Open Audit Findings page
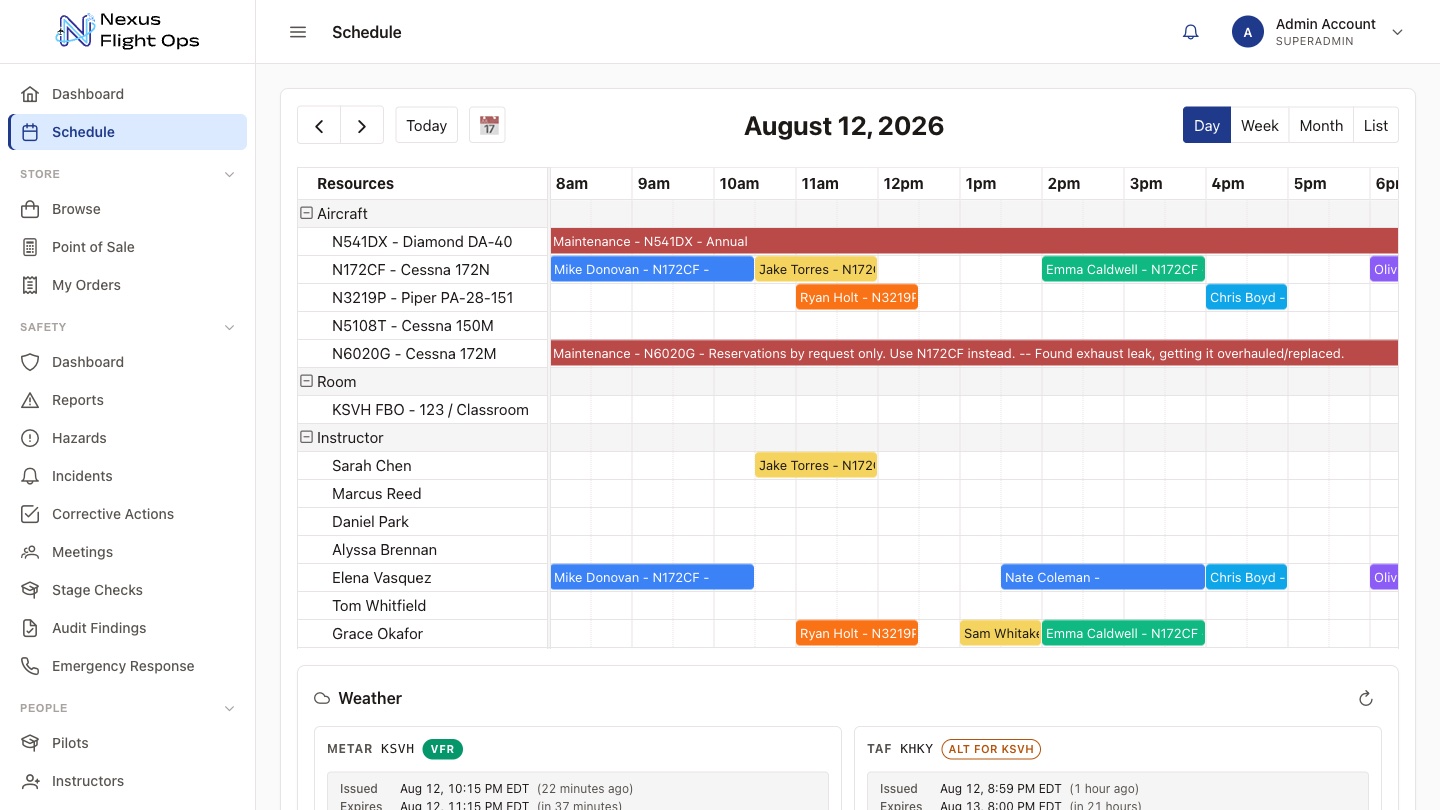The height and width of the screenshot is (810, 1440). pos(127,628)
